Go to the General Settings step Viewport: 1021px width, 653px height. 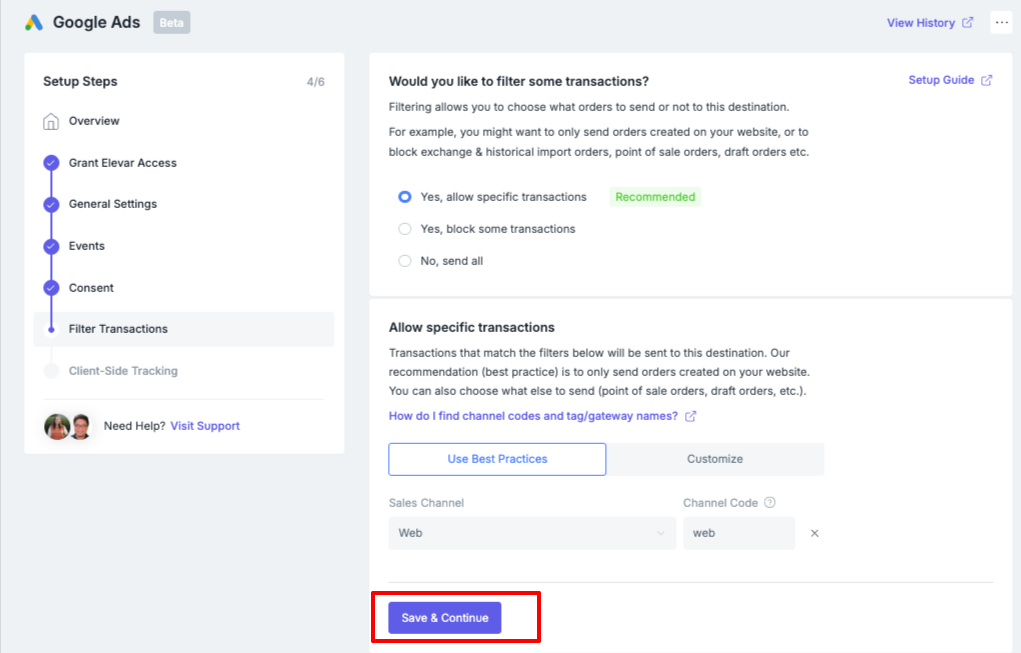point(113,204)
